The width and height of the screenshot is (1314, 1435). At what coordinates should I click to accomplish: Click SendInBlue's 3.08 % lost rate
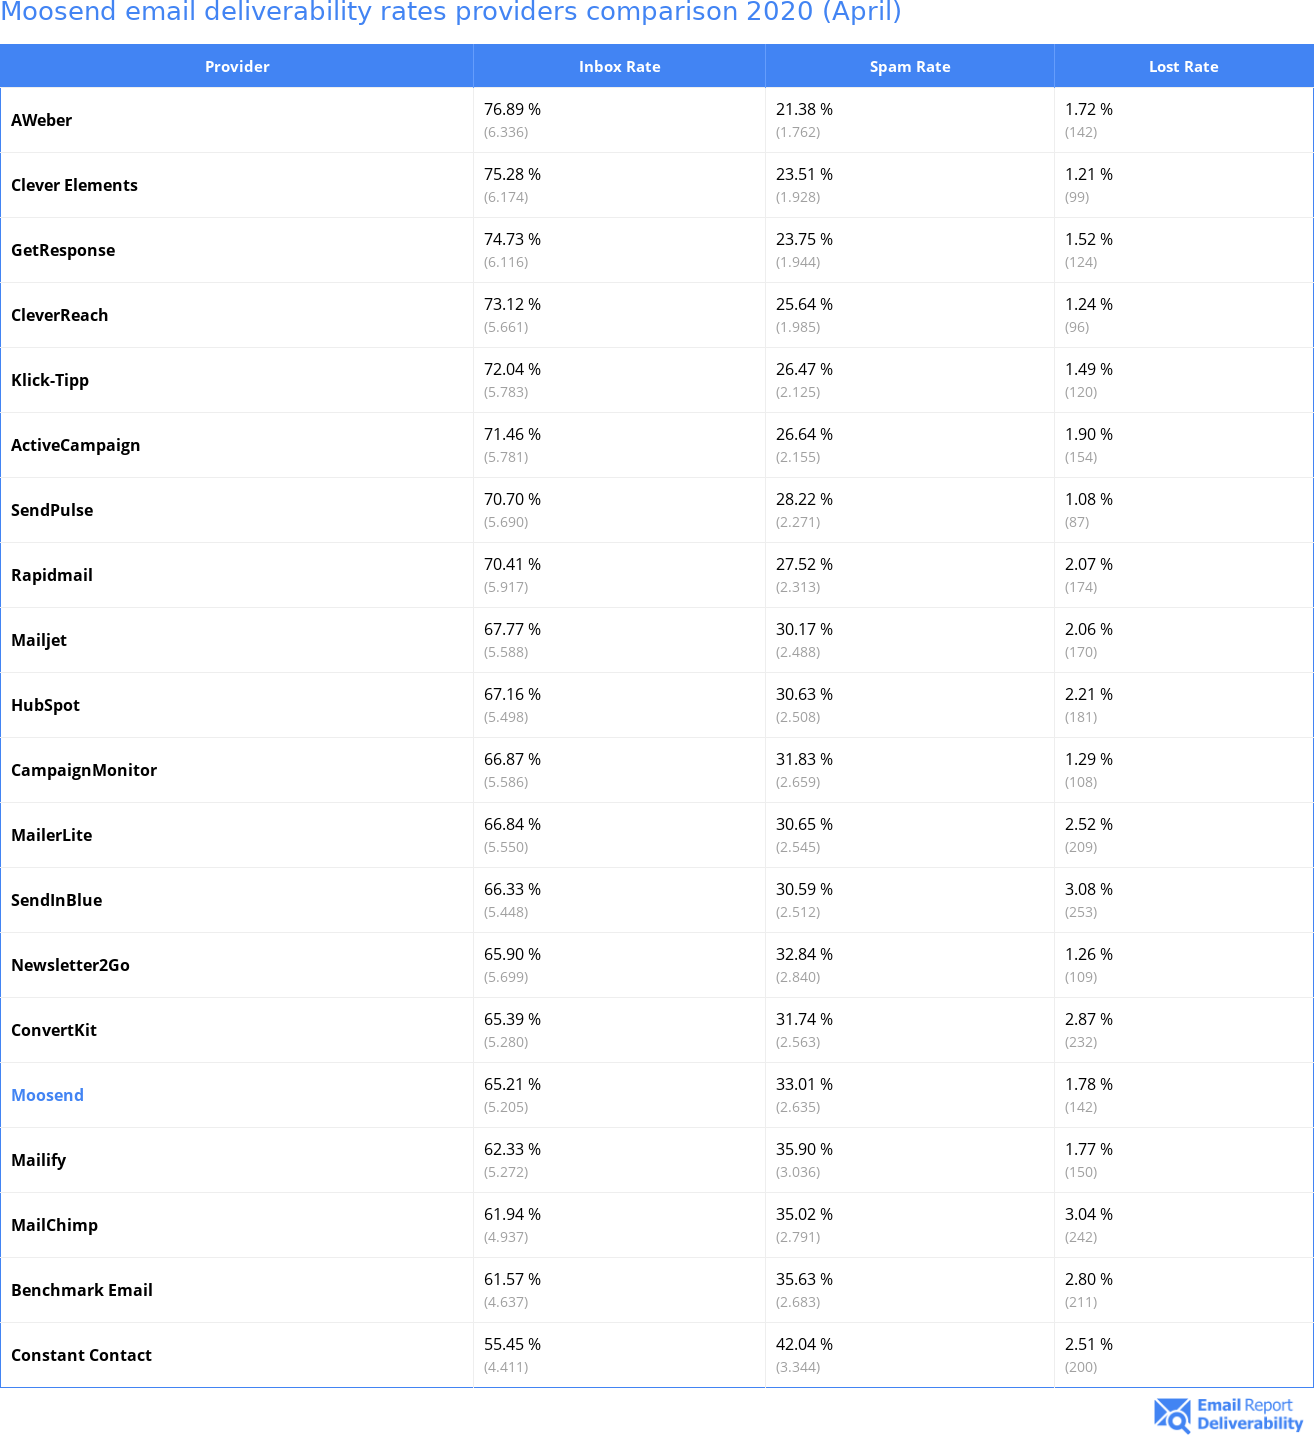click(x=1088, y=889)
